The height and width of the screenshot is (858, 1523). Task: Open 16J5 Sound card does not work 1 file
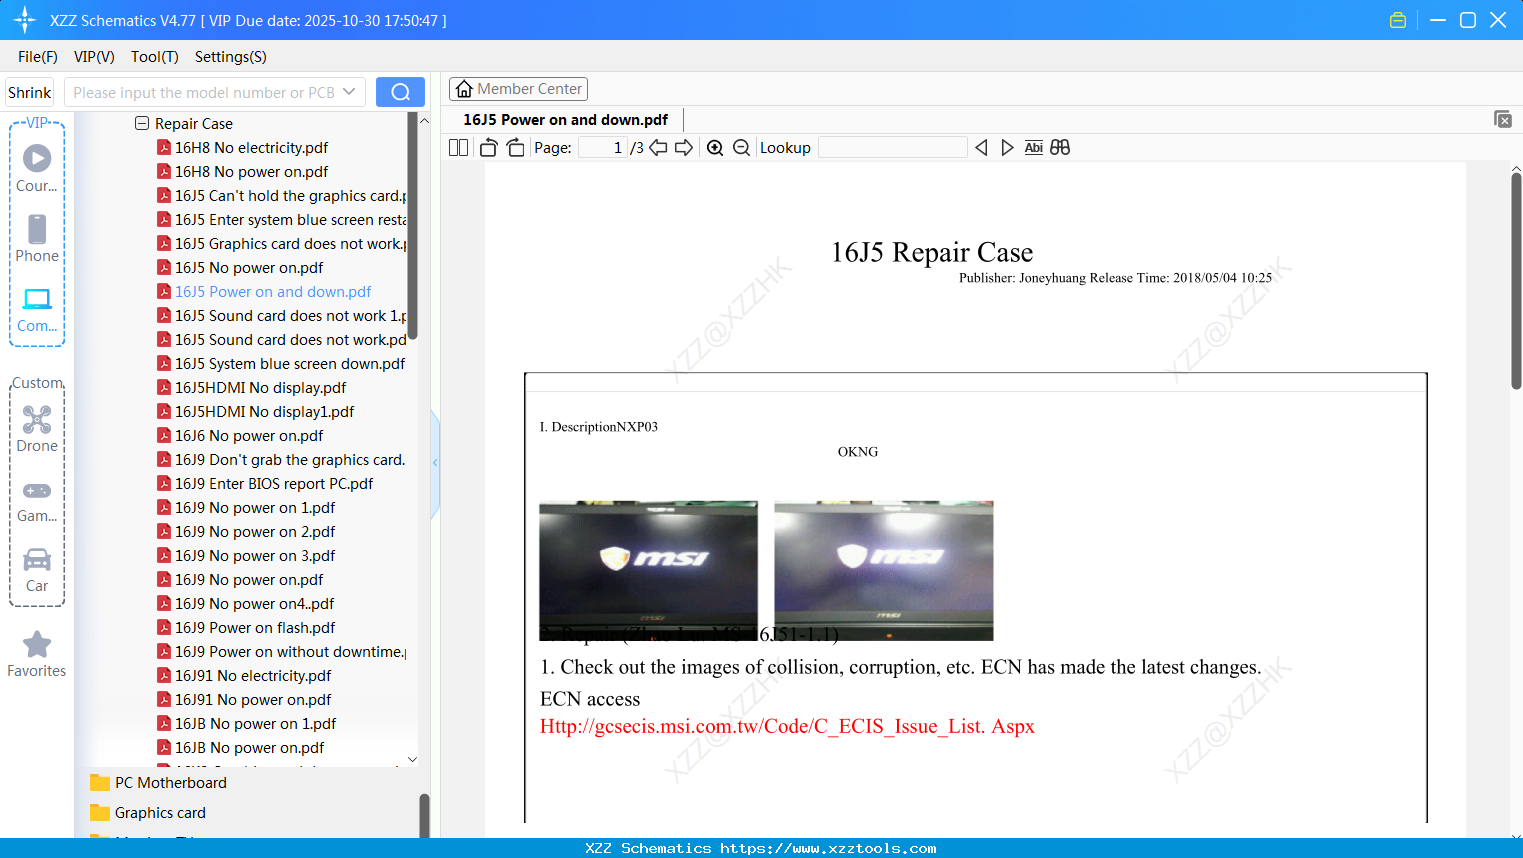click(x=282, y=316)
